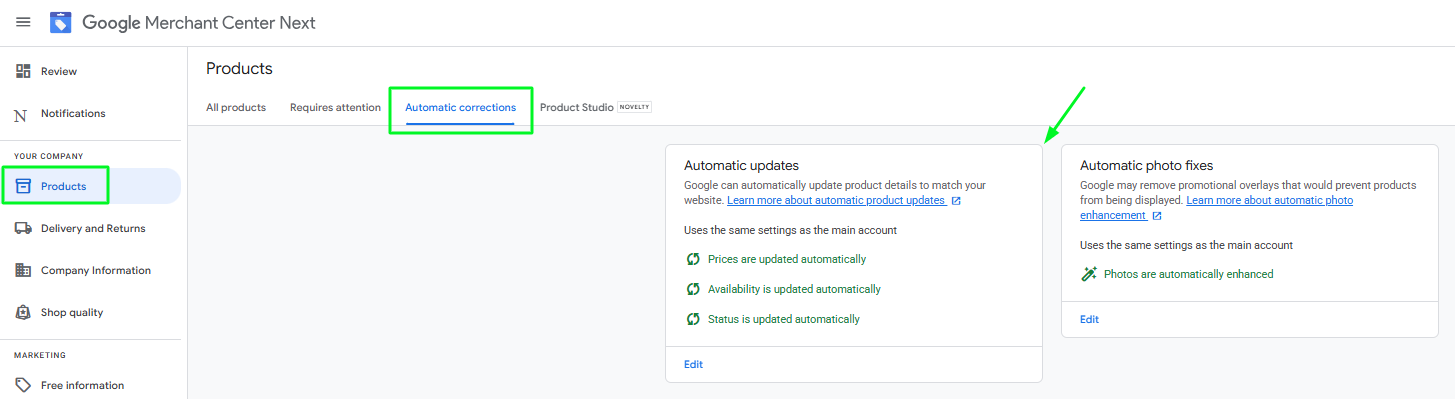Screen dimensions: 1455x399
Task: Open Review in the sidebar
Action: click(x=59, y=71)
